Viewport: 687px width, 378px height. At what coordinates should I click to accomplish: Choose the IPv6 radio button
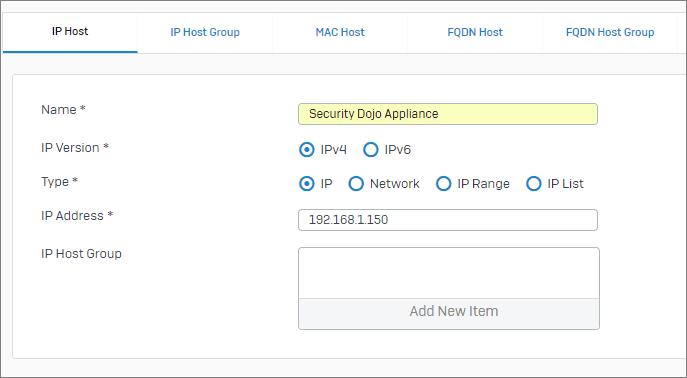pos(371,150)
